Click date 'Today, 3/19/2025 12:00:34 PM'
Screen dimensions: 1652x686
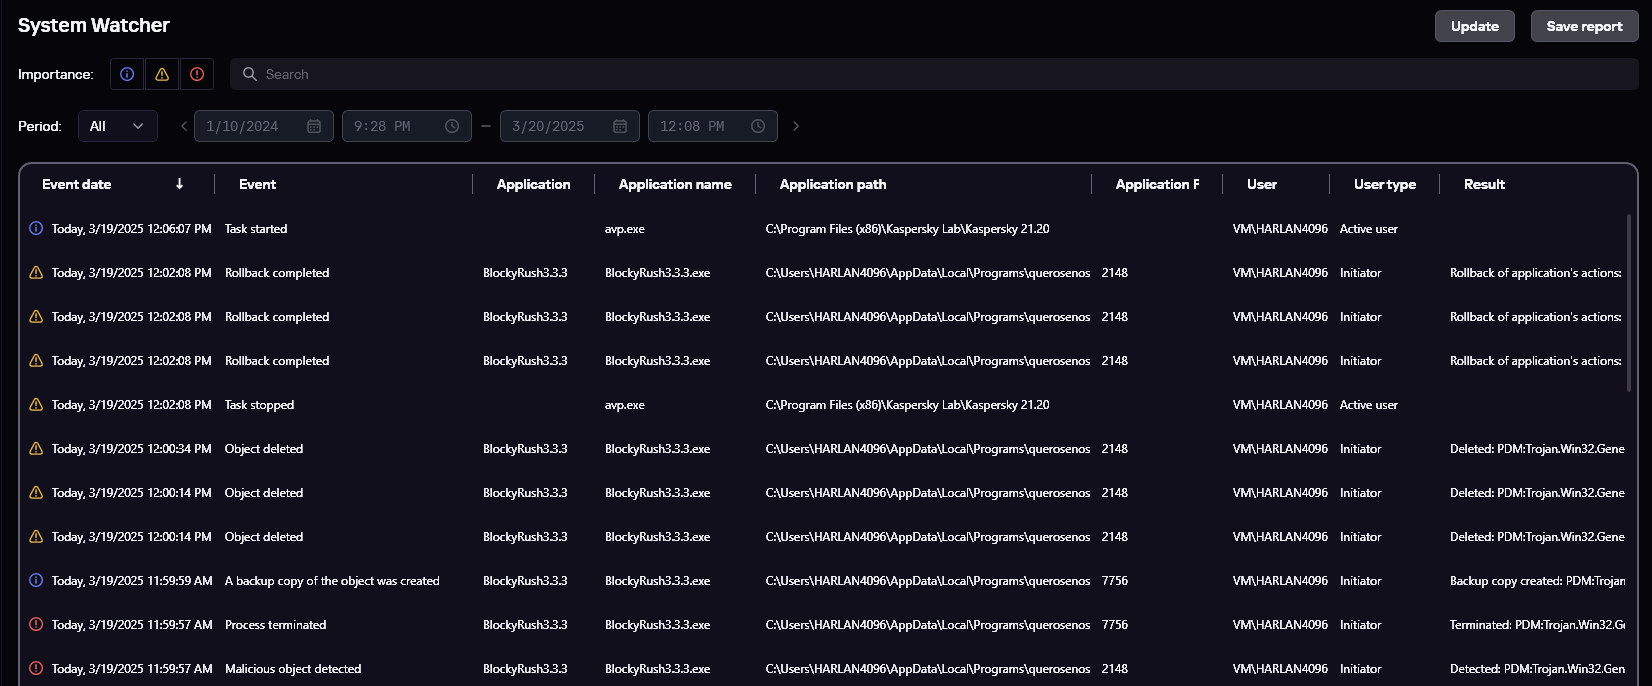pos(132,449)
